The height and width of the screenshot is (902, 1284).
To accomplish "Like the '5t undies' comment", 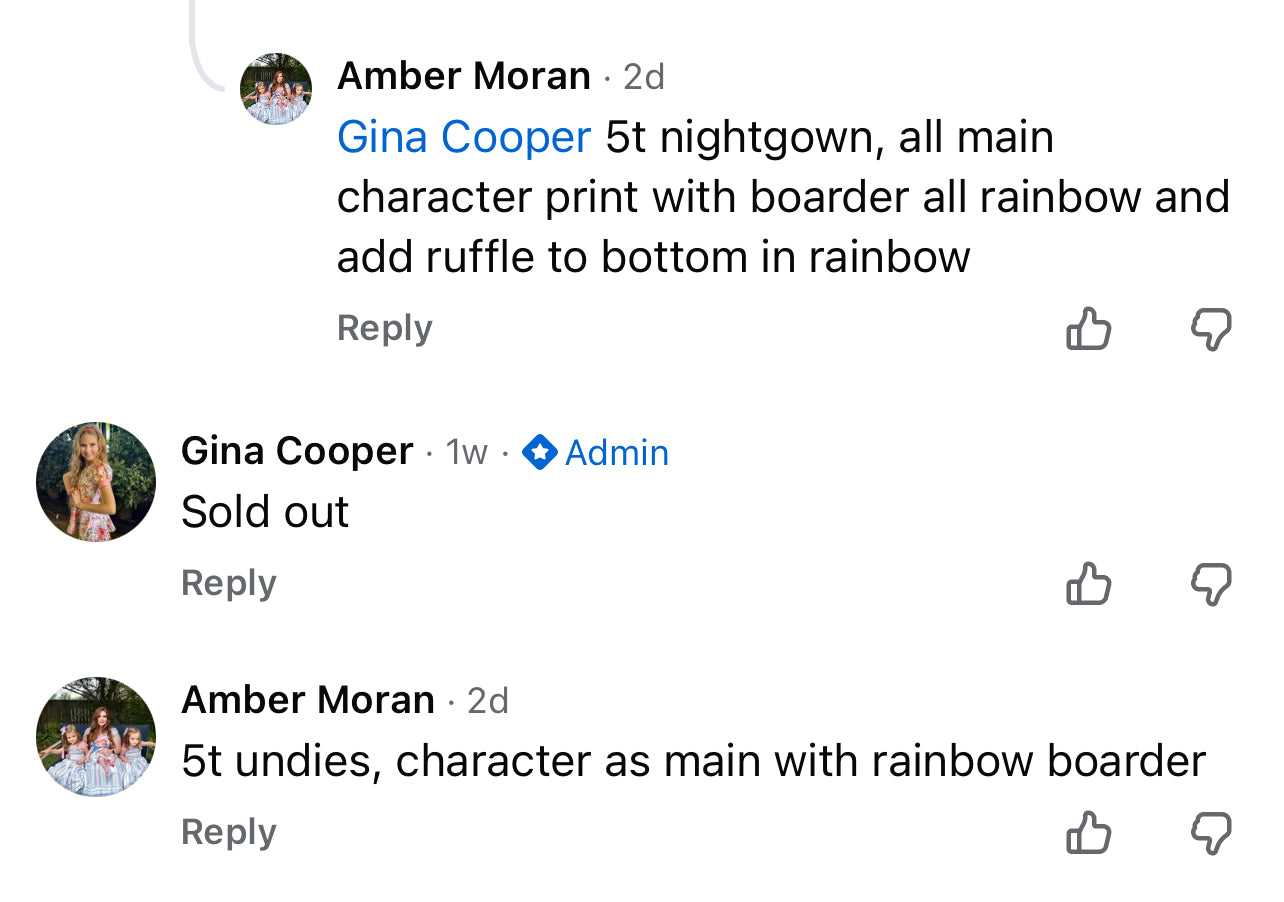I will point(1089,832).
